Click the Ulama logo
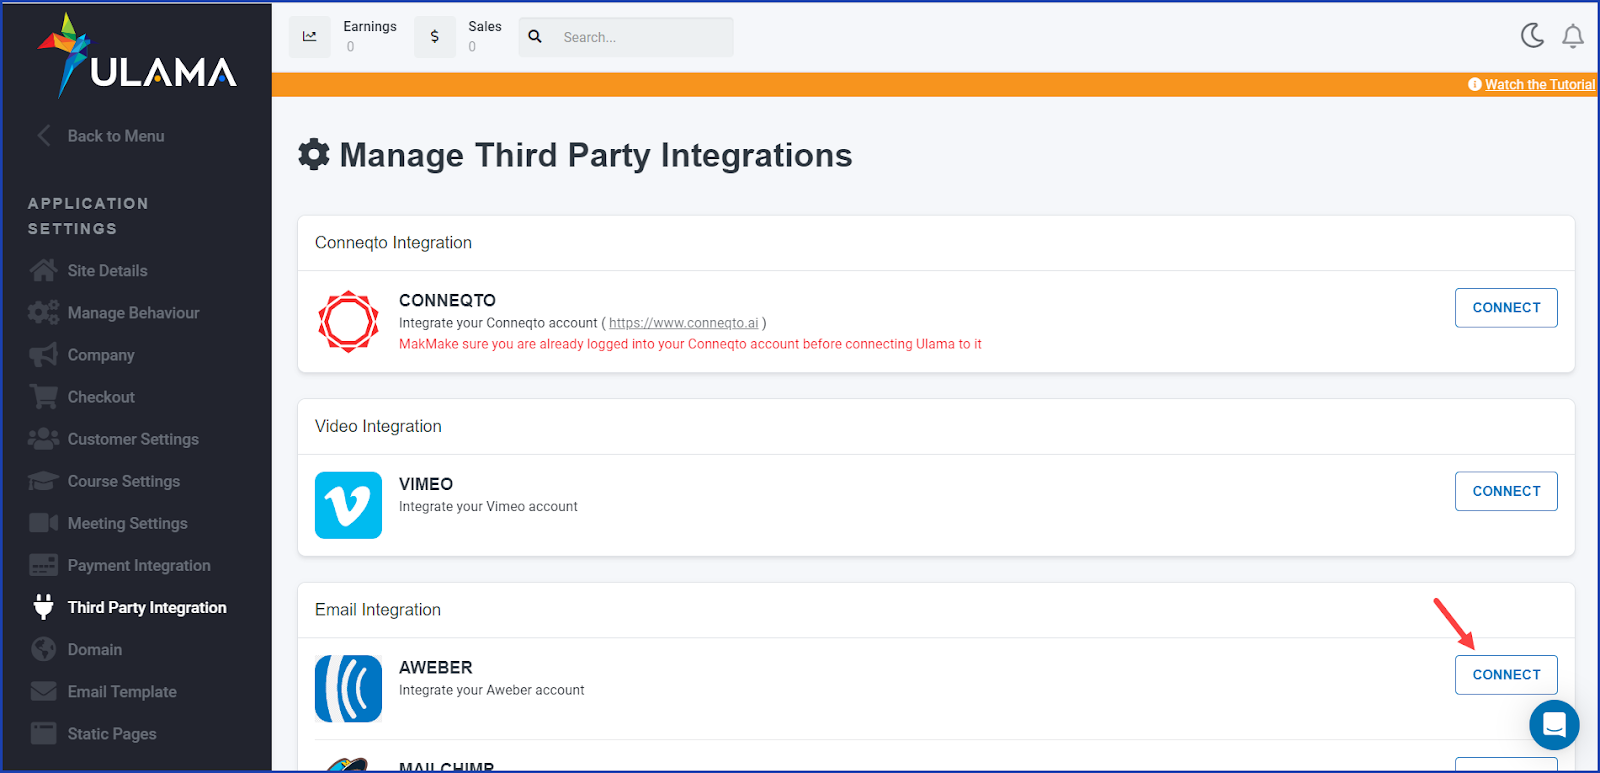This screenshot has width=1600, height=773. 137,55
